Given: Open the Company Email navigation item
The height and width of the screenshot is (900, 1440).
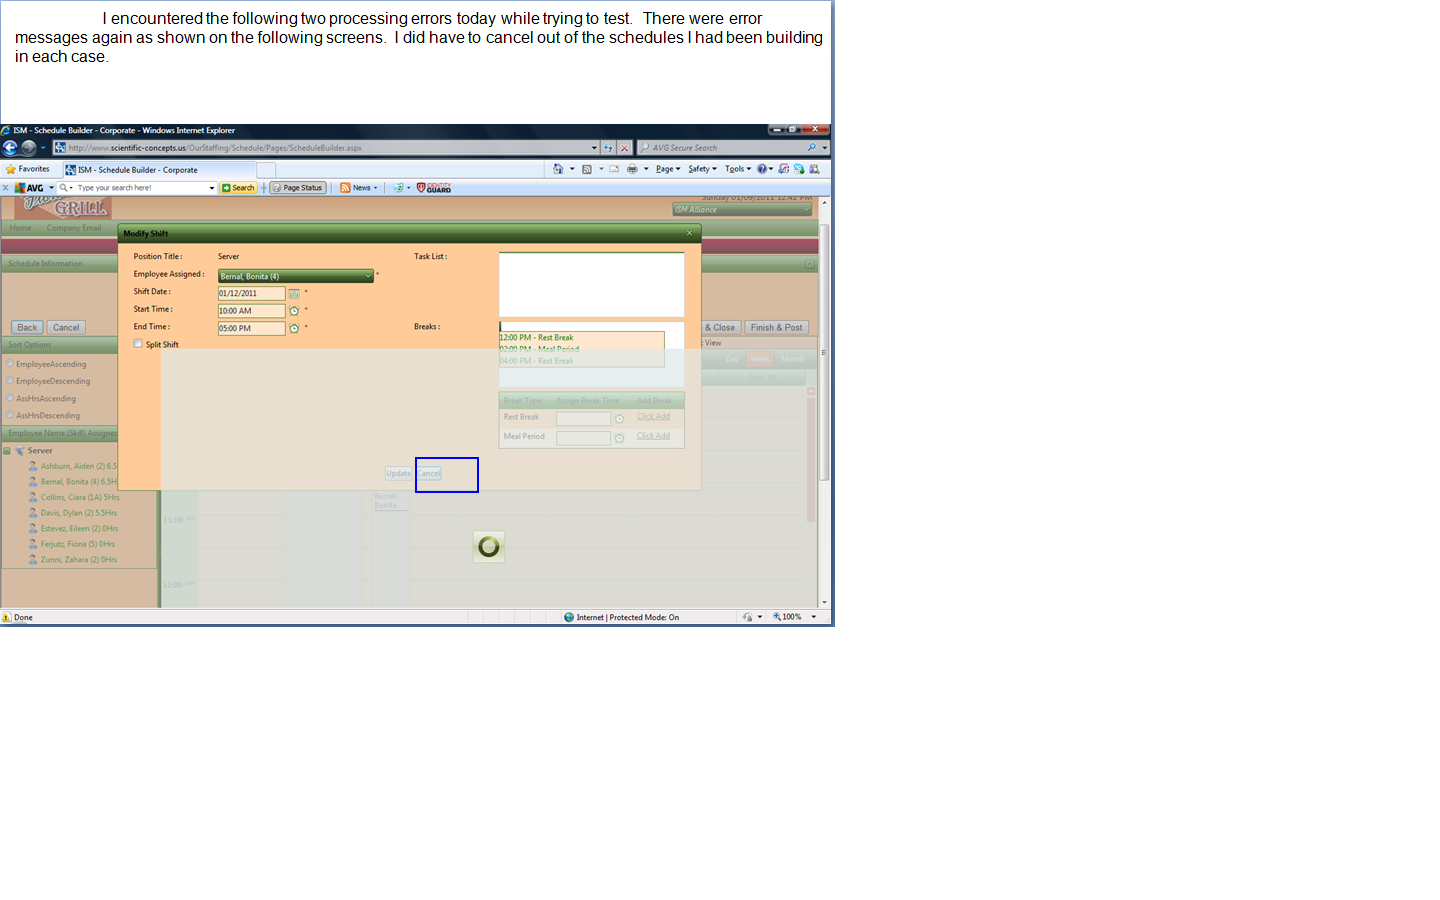Looking at the screenshot, I should (x=74, y=228).
